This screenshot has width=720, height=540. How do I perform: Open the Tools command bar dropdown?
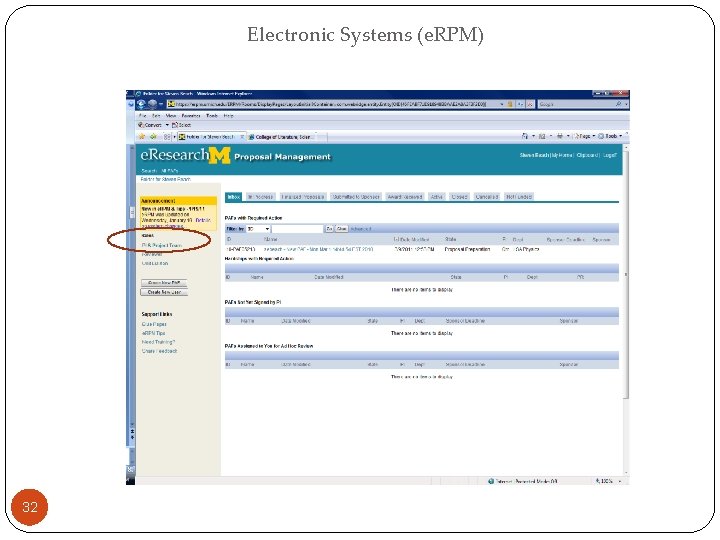[610, 136]
